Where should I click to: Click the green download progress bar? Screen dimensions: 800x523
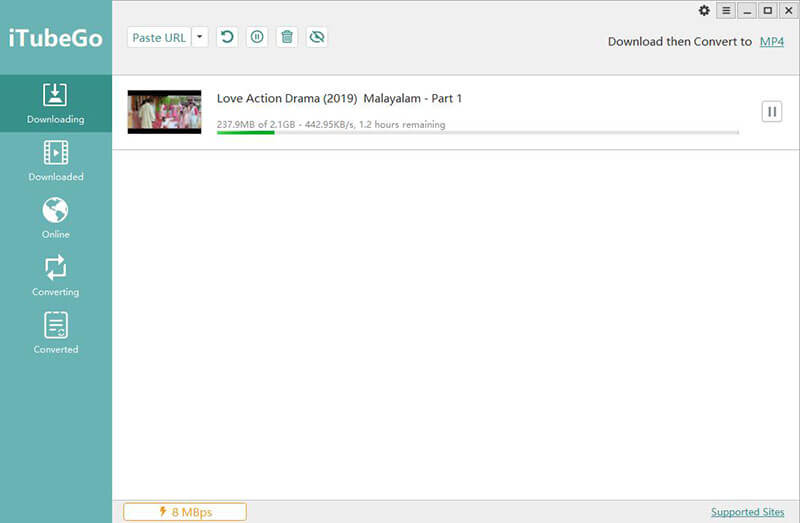click(x=478, y=133)
